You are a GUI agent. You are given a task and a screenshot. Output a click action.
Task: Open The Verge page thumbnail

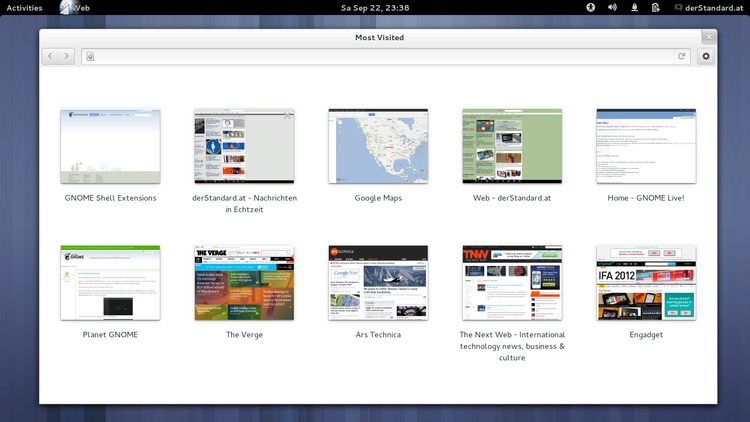point(244,283)
